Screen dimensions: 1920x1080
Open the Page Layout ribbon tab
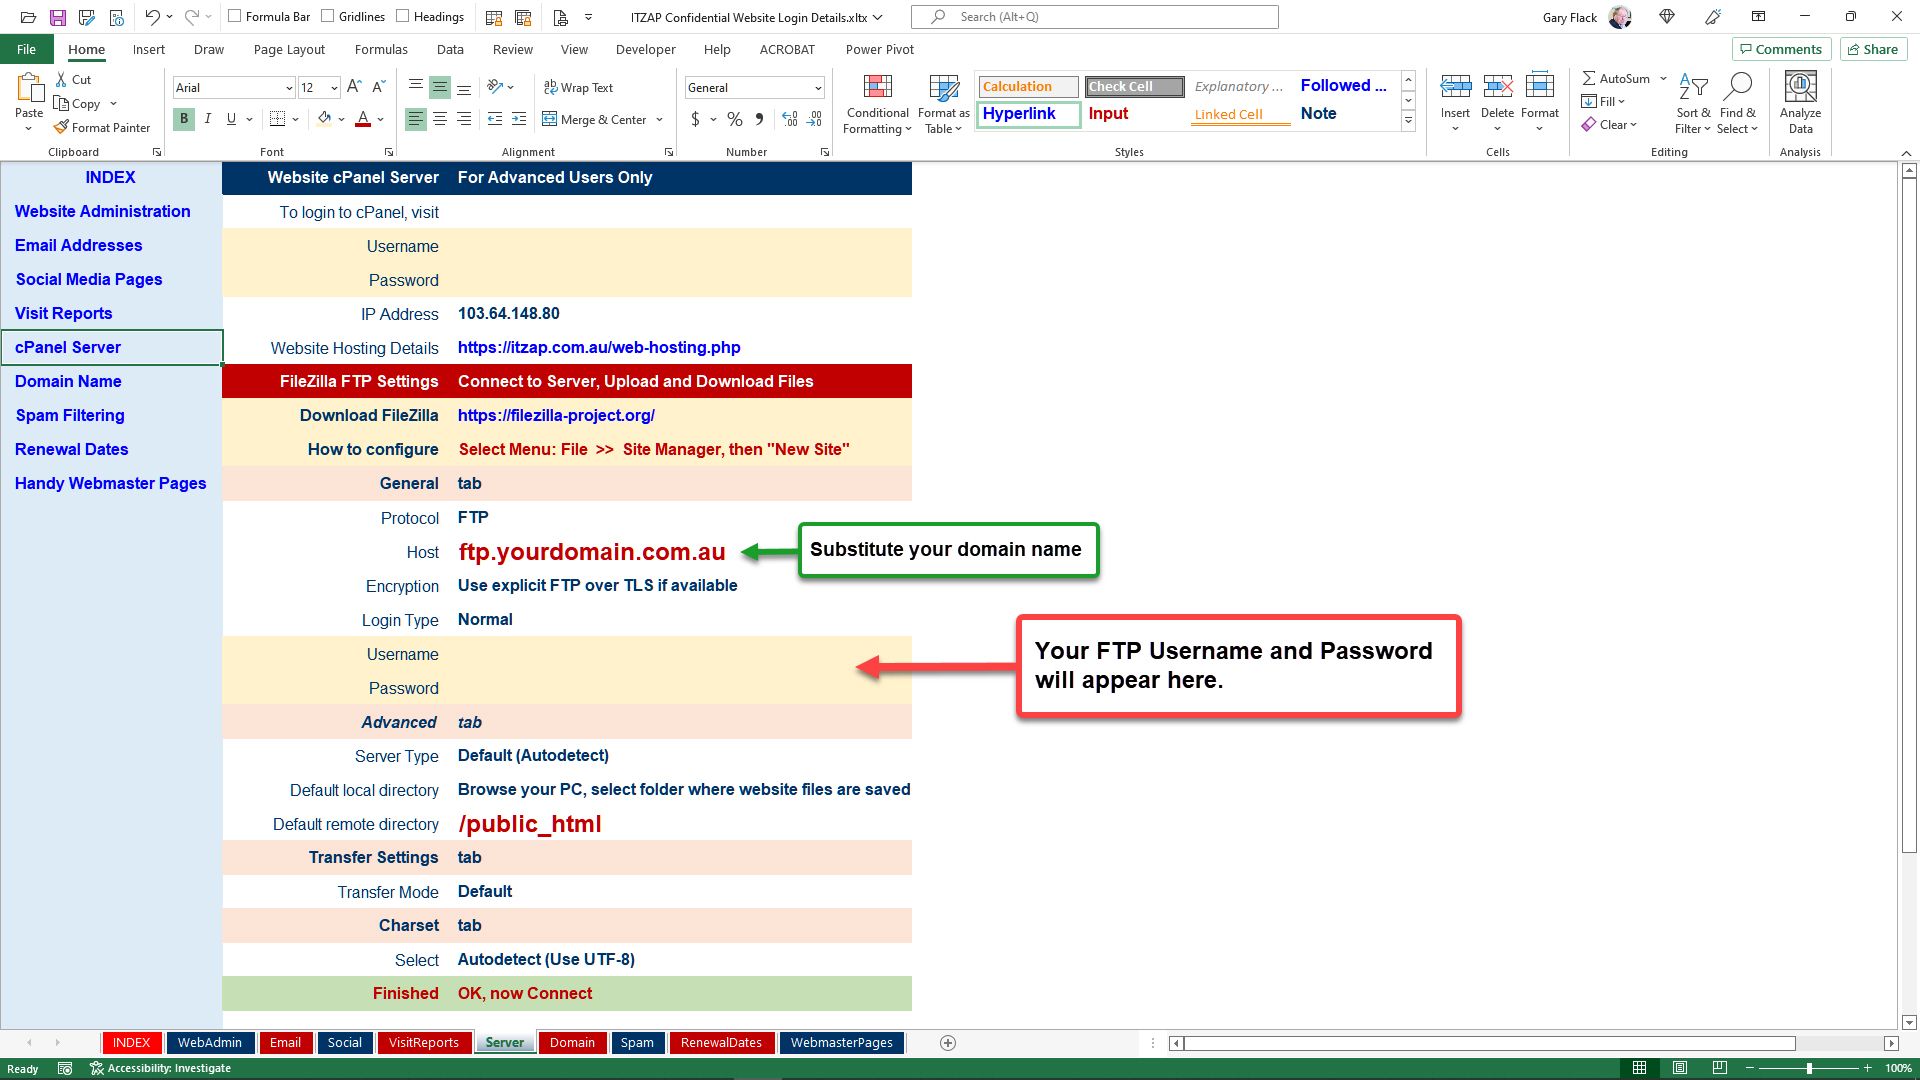click(289, 49)
